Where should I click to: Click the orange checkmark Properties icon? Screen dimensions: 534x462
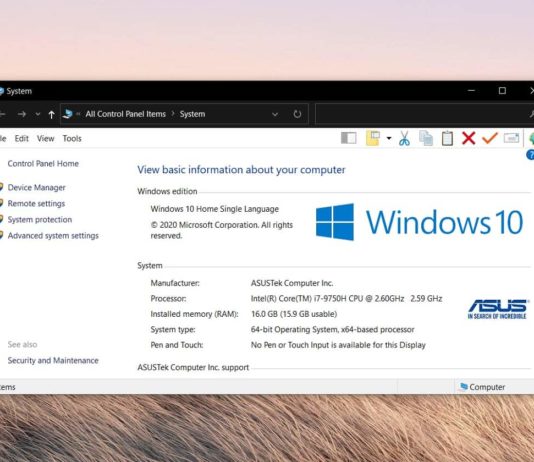point(490,138)
